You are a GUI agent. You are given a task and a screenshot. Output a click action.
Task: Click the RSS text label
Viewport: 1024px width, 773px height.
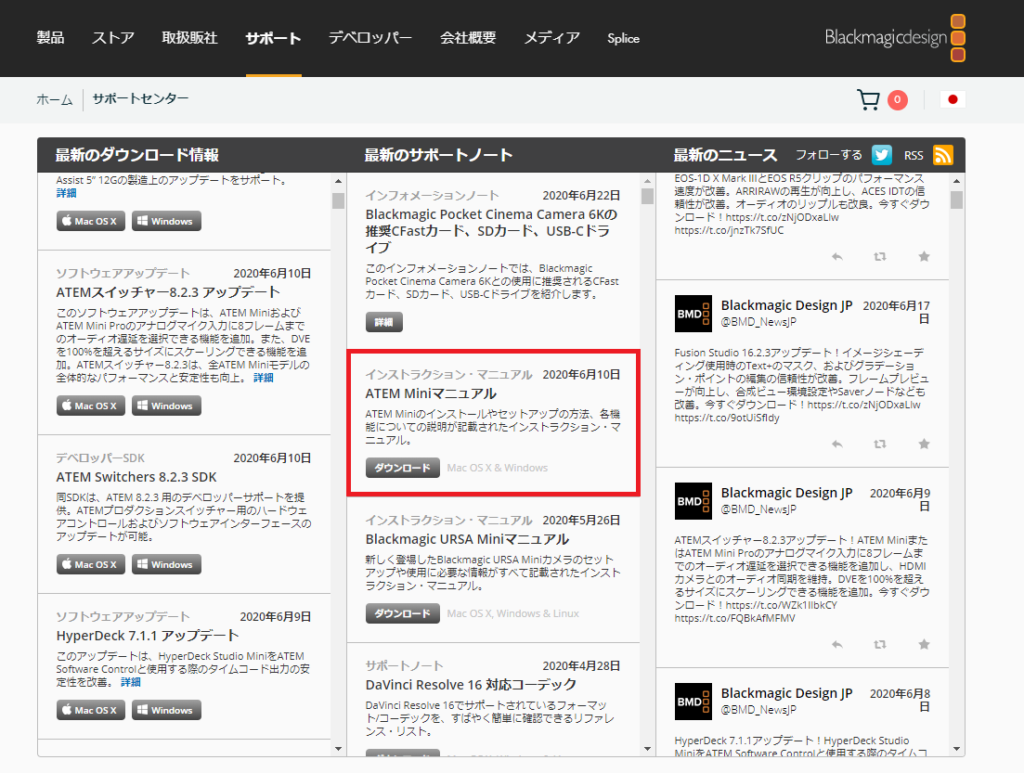coord(914,155)
